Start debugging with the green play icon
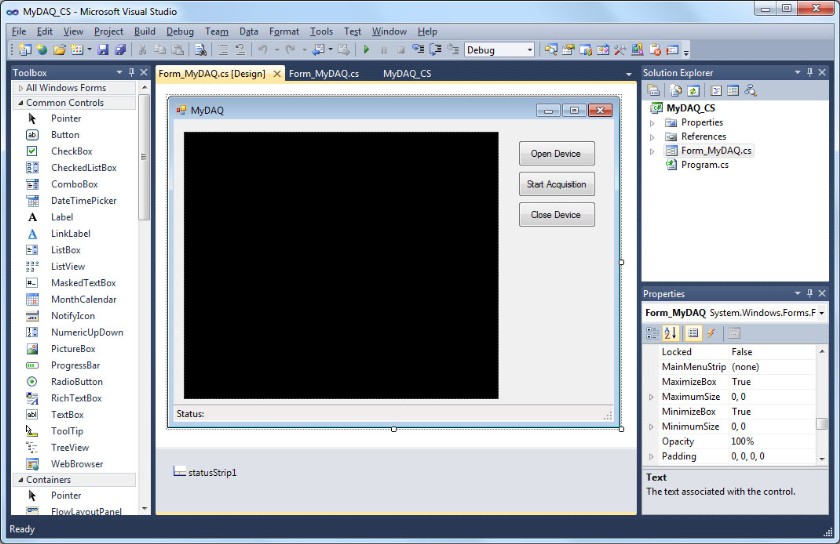This screenshot has height=544, width=840. click(x=366, y=50)
